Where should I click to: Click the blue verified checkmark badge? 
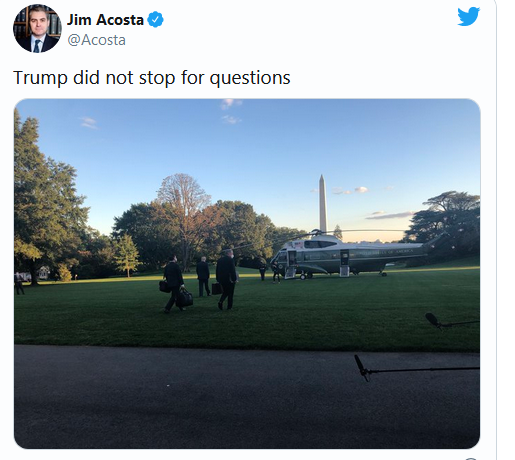[155, 19]
